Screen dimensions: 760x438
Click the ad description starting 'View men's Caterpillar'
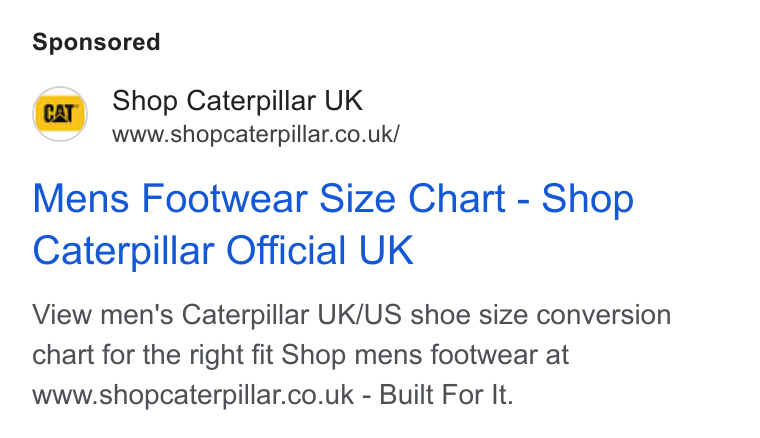pos(351,355)
